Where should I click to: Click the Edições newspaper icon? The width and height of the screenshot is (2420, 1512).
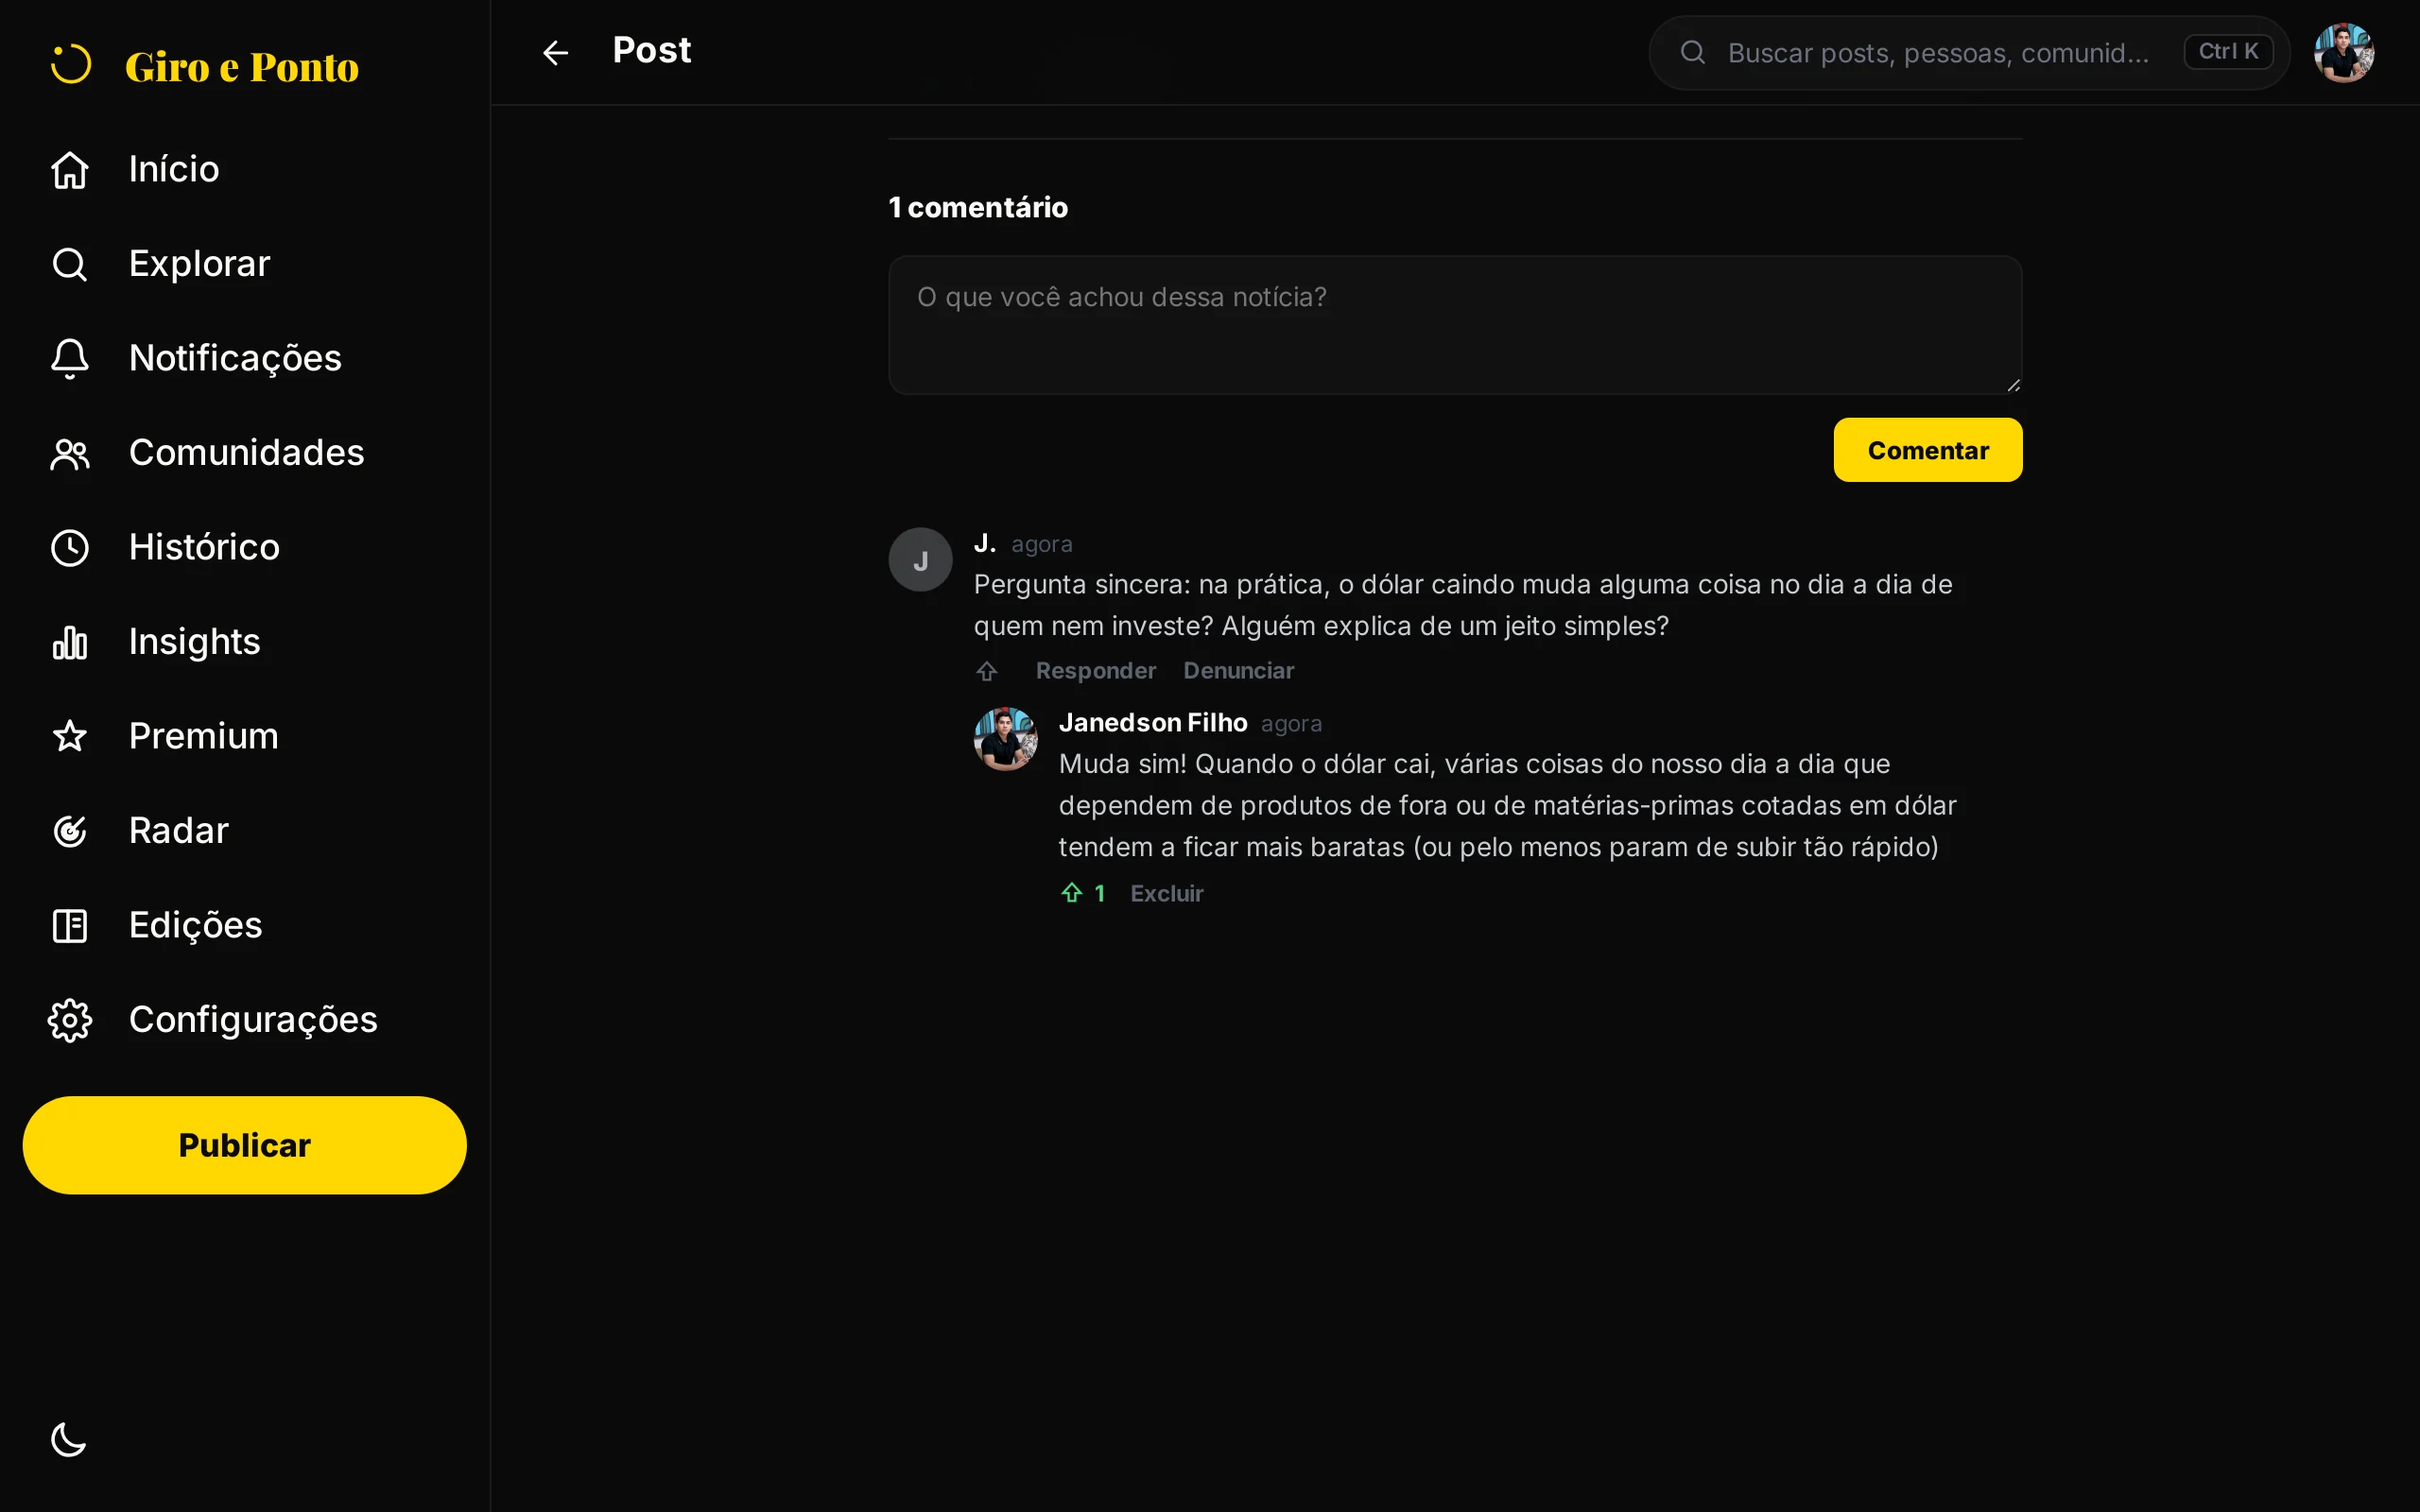tap(70, 925)
